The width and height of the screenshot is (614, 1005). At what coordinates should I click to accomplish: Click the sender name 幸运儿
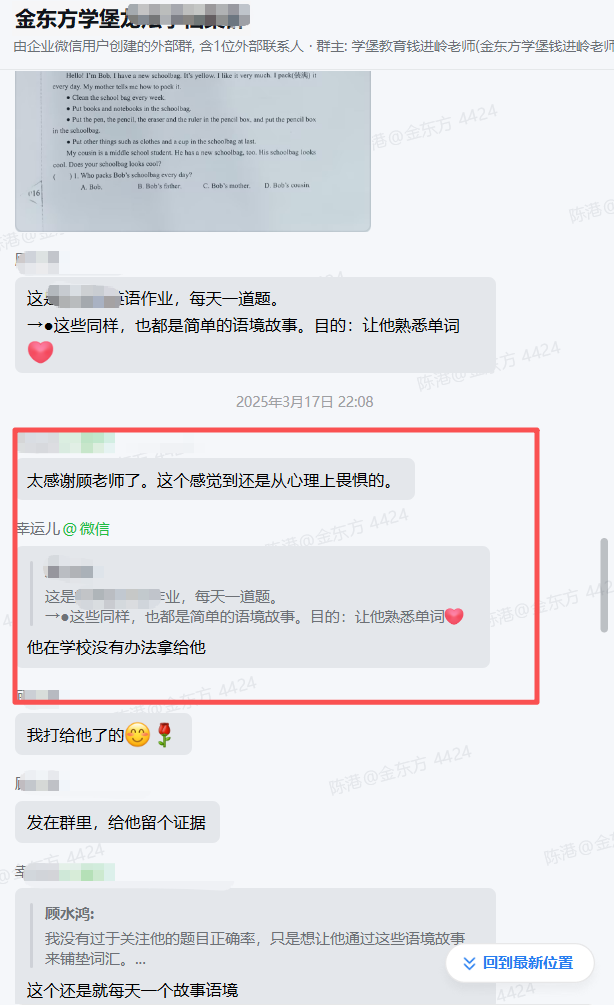[38, 529]
